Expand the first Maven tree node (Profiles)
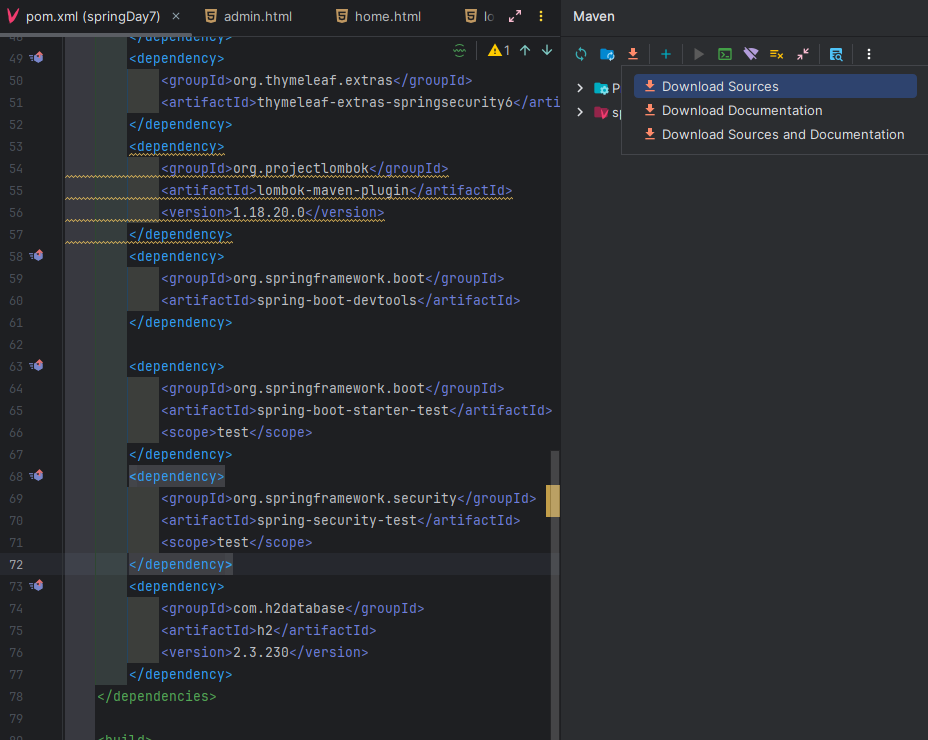 [x=580, y=88]
